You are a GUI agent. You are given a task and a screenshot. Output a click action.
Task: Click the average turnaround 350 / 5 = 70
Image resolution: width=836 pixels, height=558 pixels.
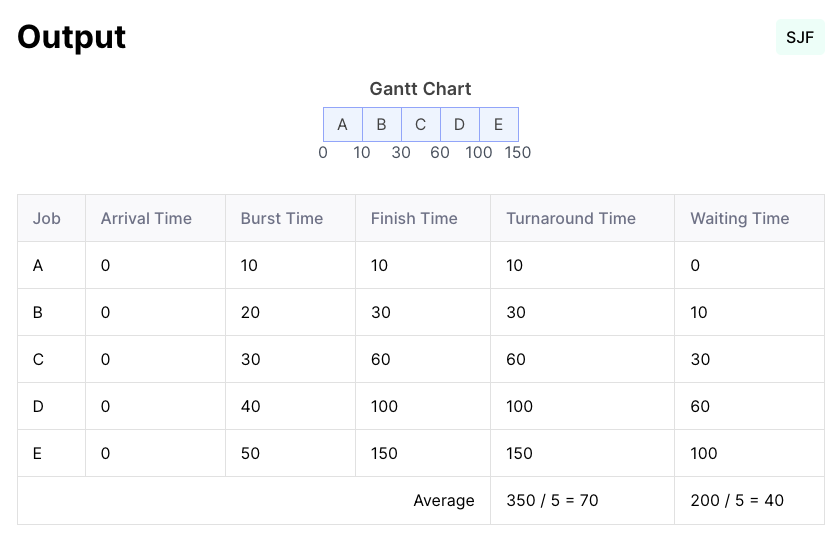(x=552, y=500)
